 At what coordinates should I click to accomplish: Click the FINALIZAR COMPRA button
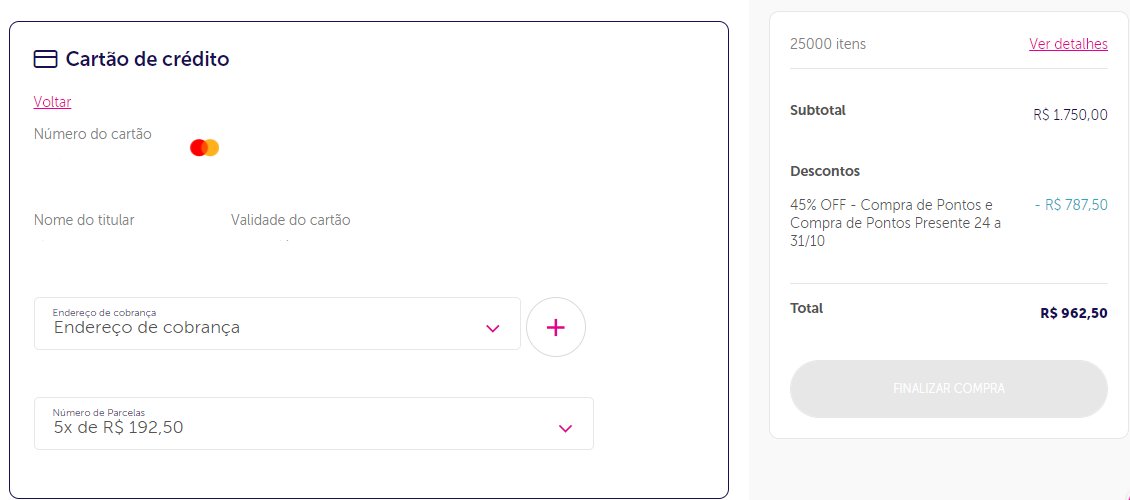tap(948, 389)
